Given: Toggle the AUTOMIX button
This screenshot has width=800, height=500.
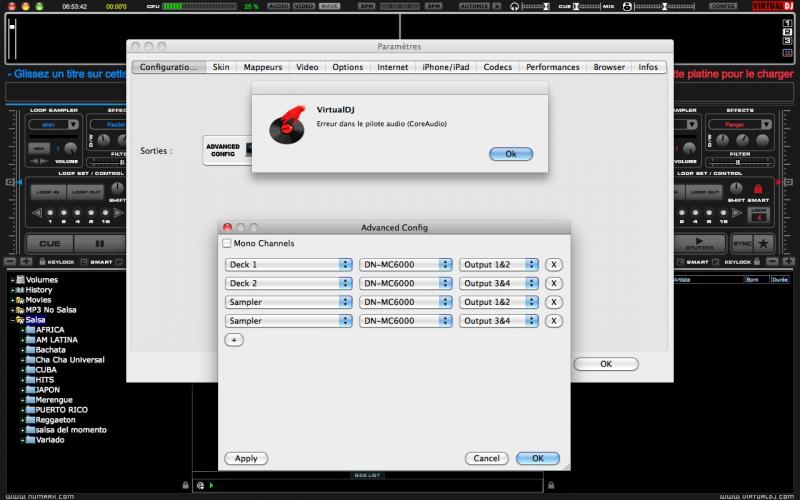Looking at the screenshot, I should point(474,6).
